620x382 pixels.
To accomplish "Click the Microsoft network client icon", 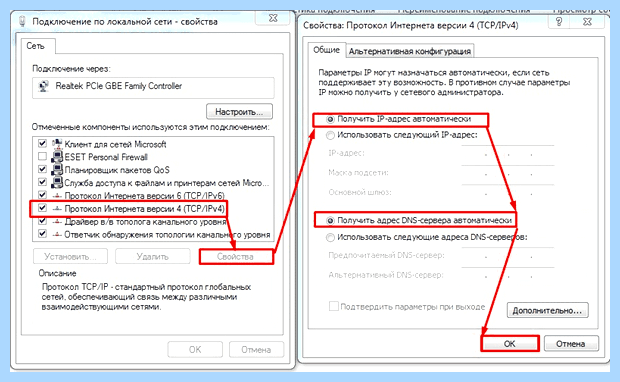I will coord(57,144).
